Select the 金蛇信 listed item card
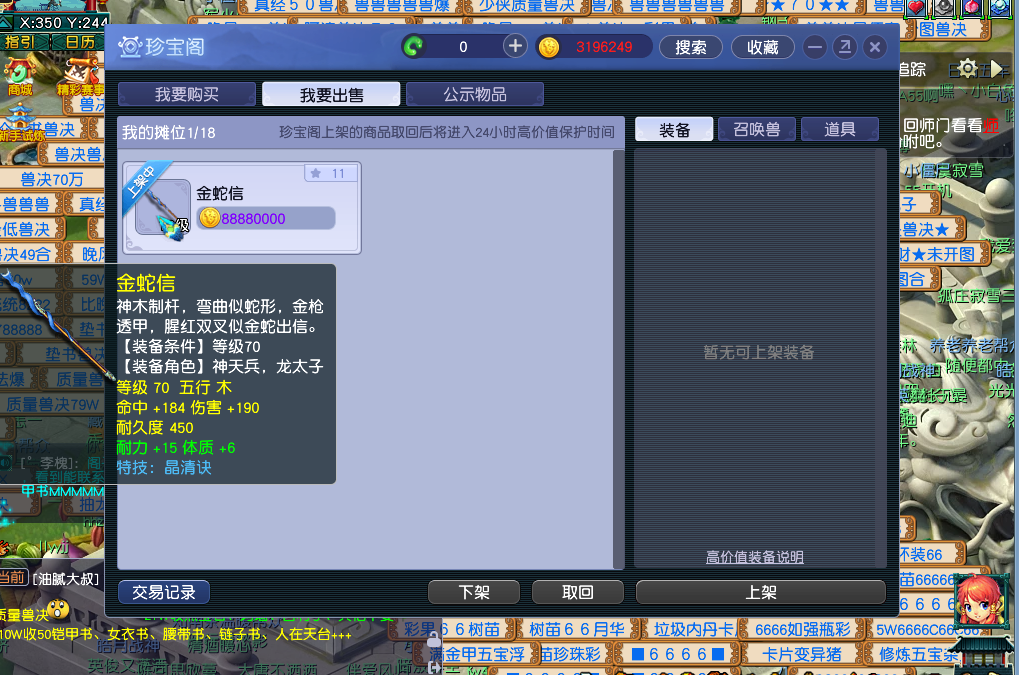This screenshot has height=675, width=1019. [242, 207]
